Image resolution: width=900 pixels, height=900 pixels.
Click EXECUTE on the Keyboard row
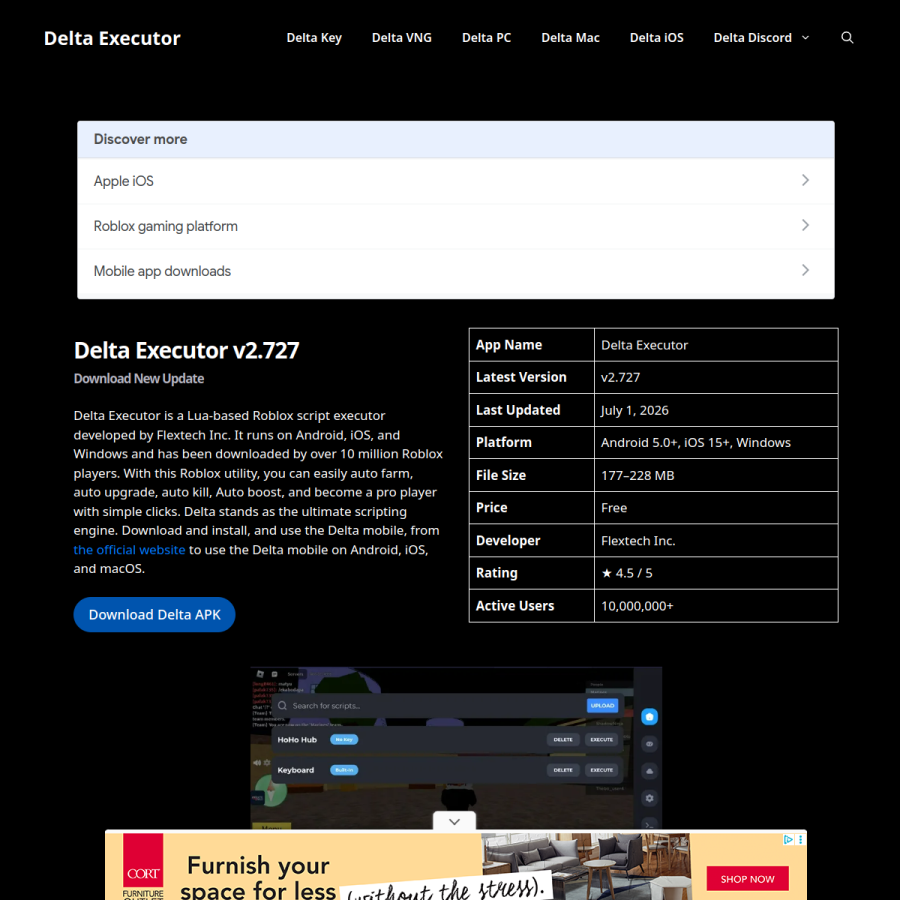[x=602, y=770]
